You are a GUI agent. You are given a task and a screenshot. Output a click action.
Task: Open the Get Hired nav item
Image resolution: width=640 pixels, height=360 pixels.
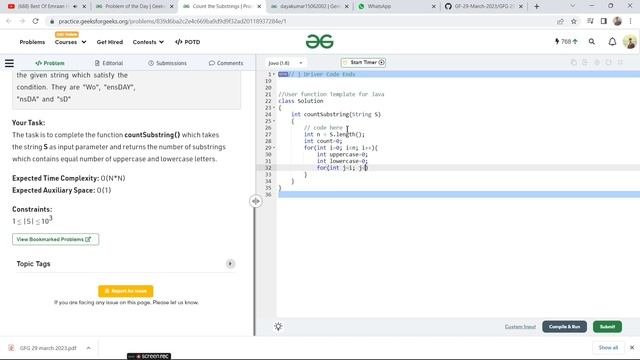pyautogui.click(x=110, y=42)
